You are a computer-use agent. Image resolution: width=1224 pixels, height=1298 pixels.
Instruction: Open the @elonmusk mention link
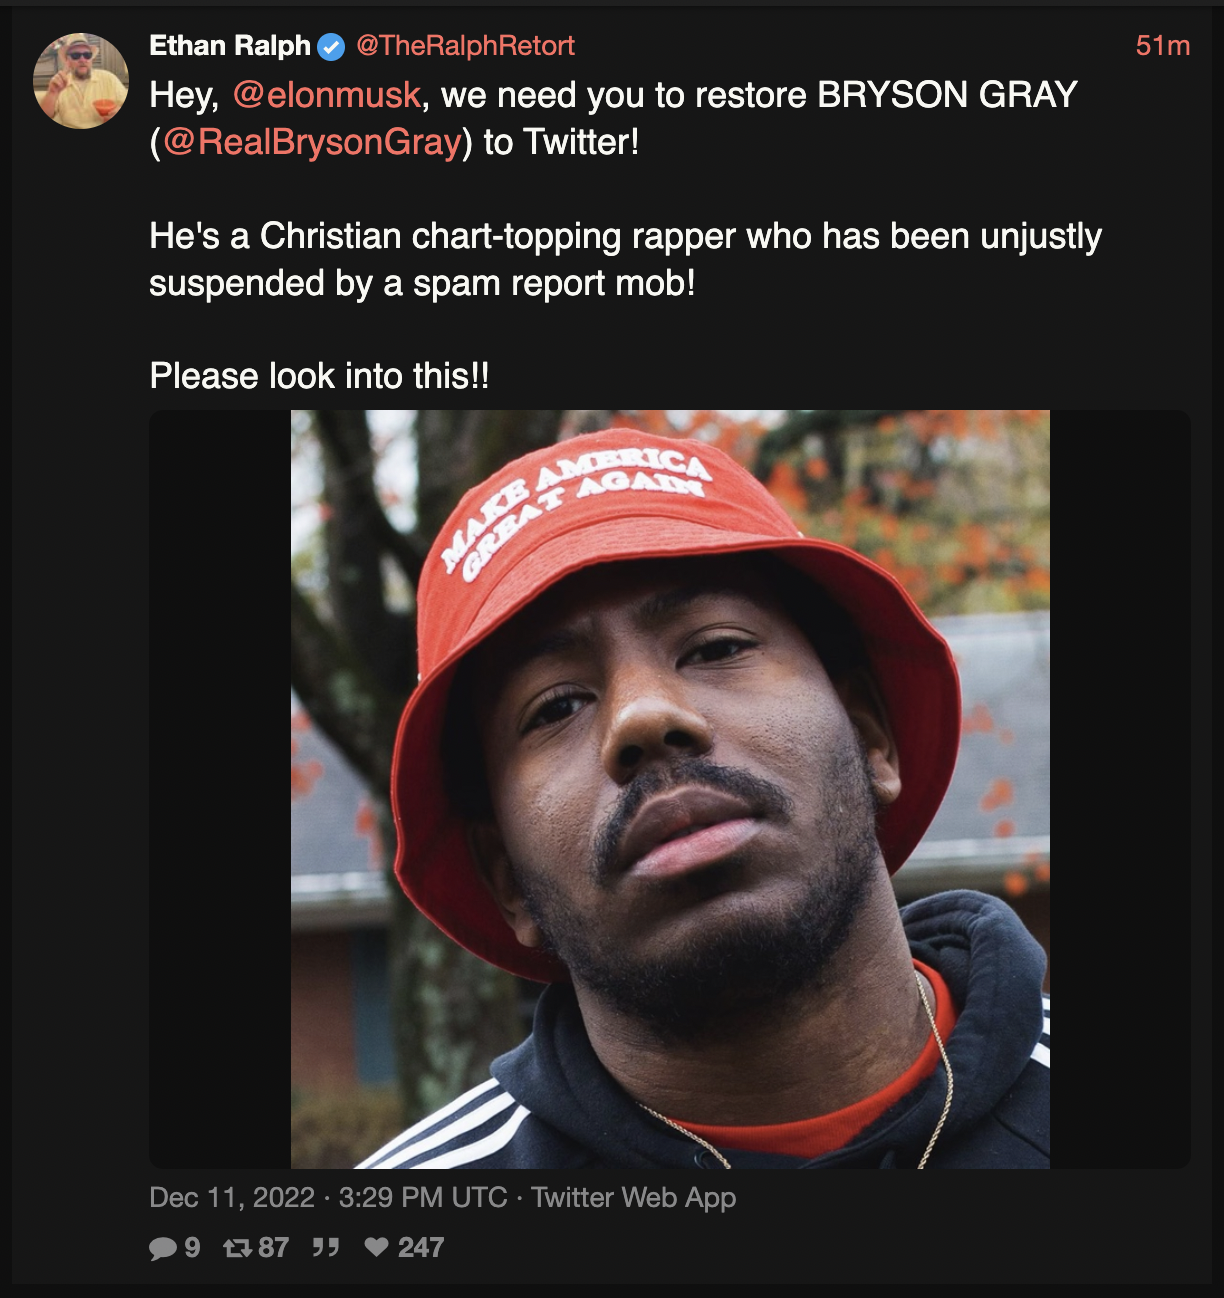point(326,95)
